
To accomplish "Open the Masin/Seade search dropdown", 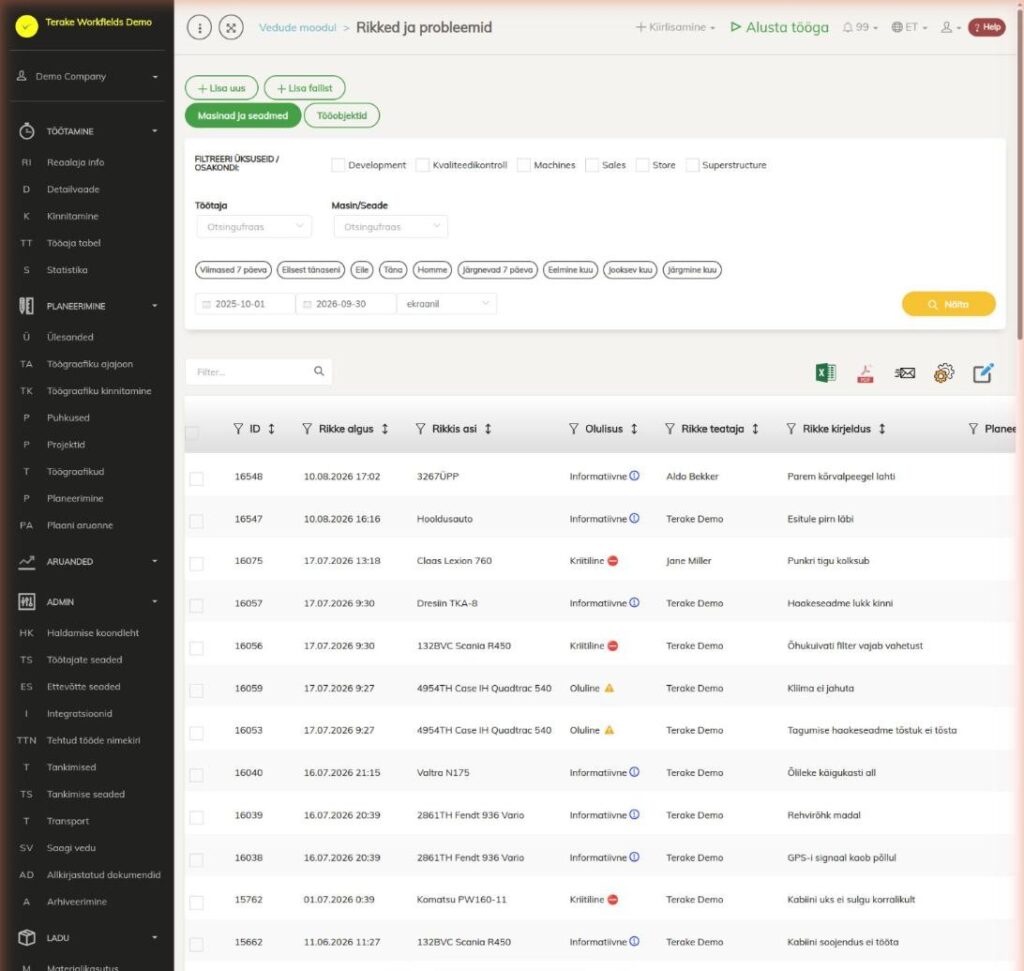I will point(391,227).
